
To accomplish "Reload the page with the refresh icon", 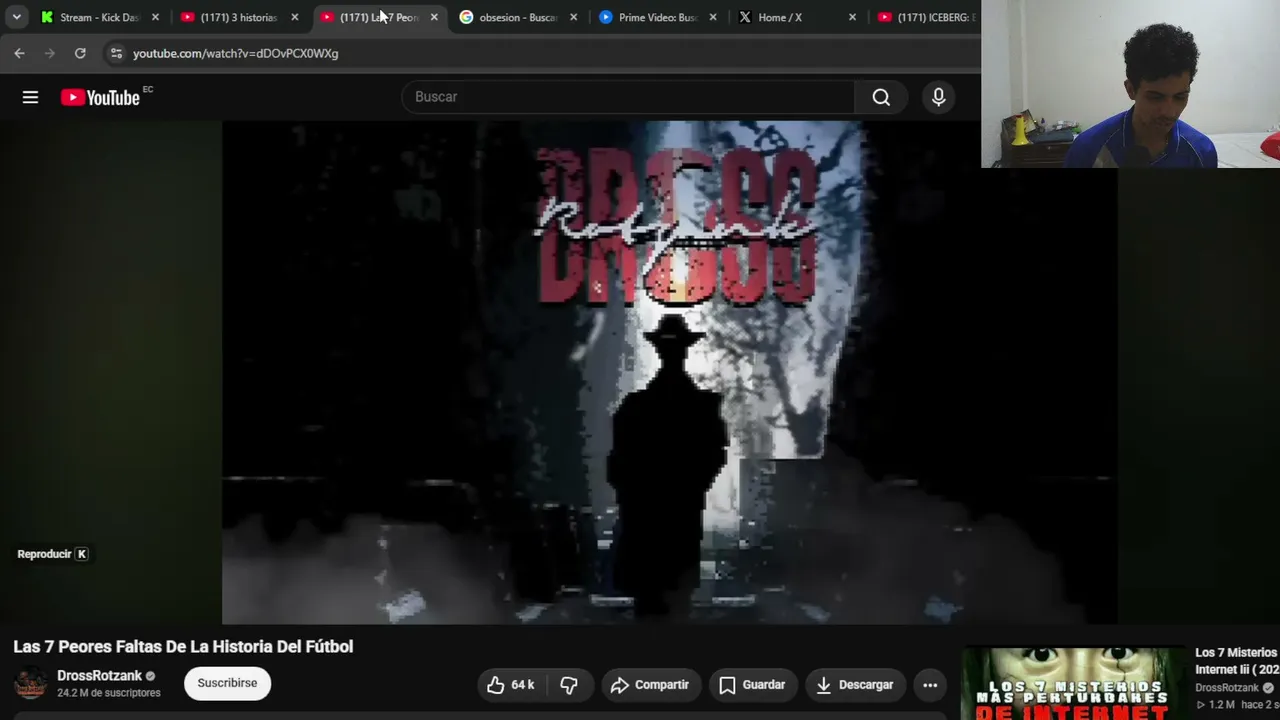I will (x=80, y=53).
